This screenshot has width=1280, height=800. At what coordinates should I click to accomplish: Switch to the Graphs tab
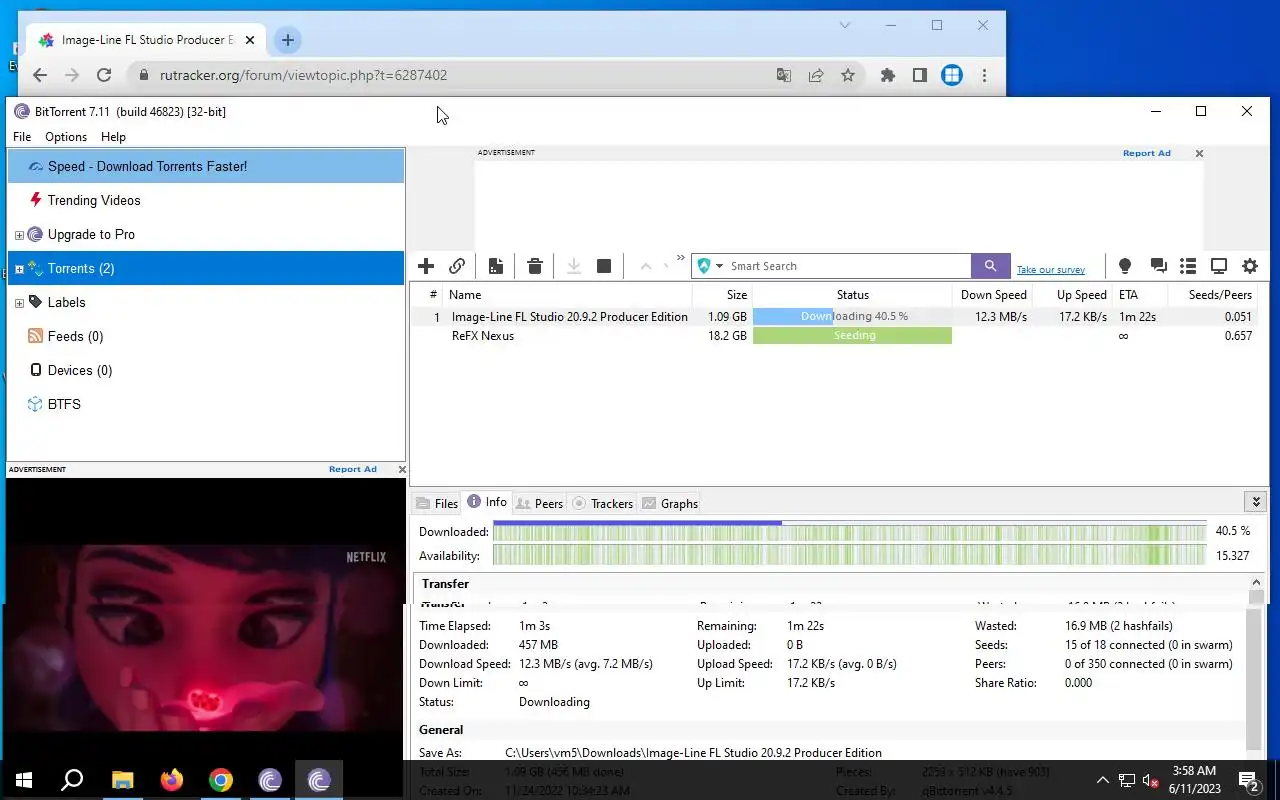coord(670,504)
